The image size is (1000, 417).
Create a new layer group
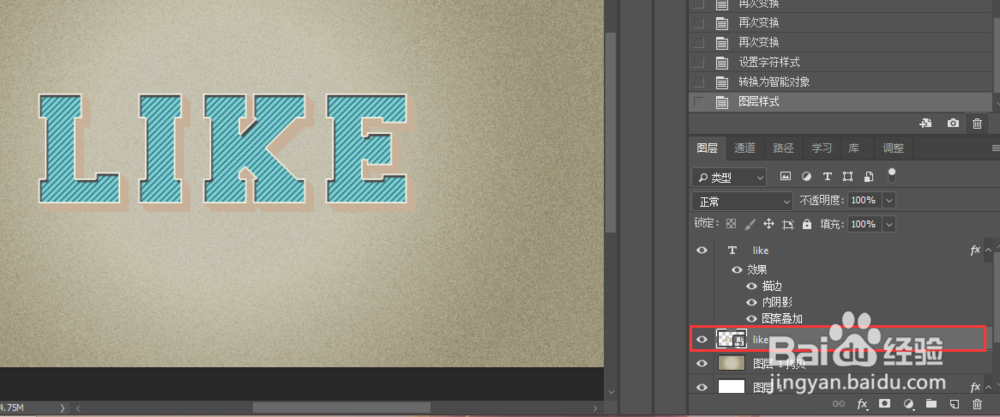[x=931, y=404]
